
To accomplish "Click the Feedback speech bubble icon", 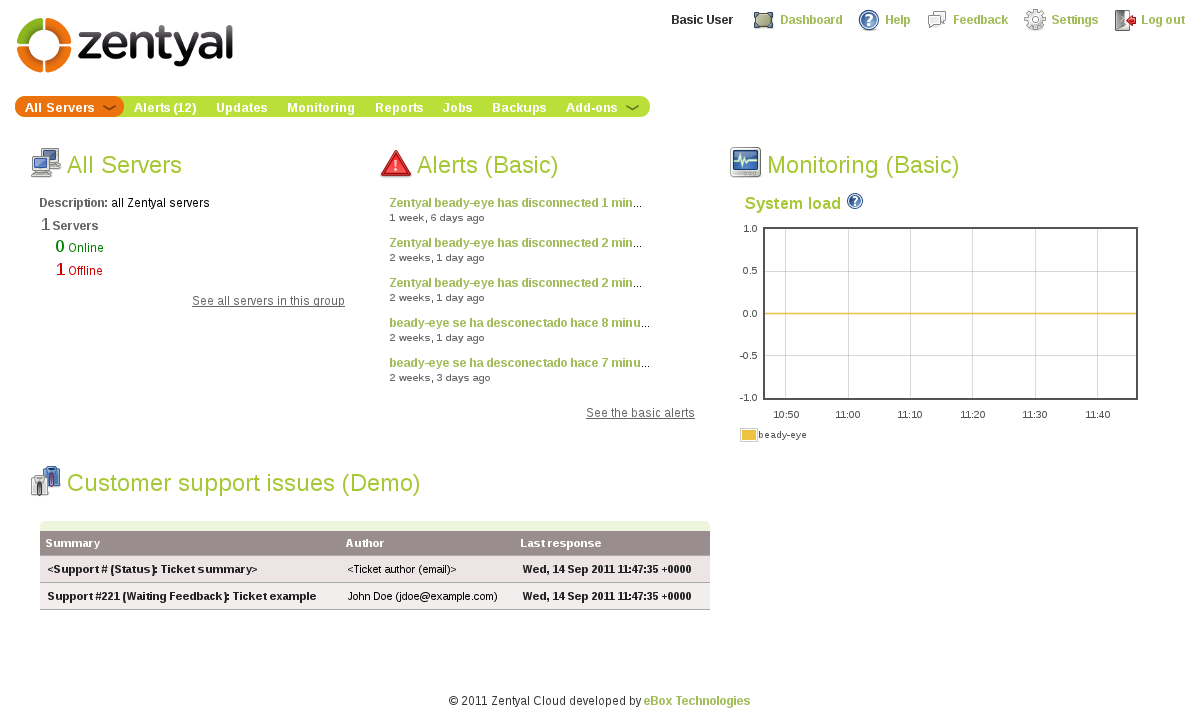I will tap(937, 20).
